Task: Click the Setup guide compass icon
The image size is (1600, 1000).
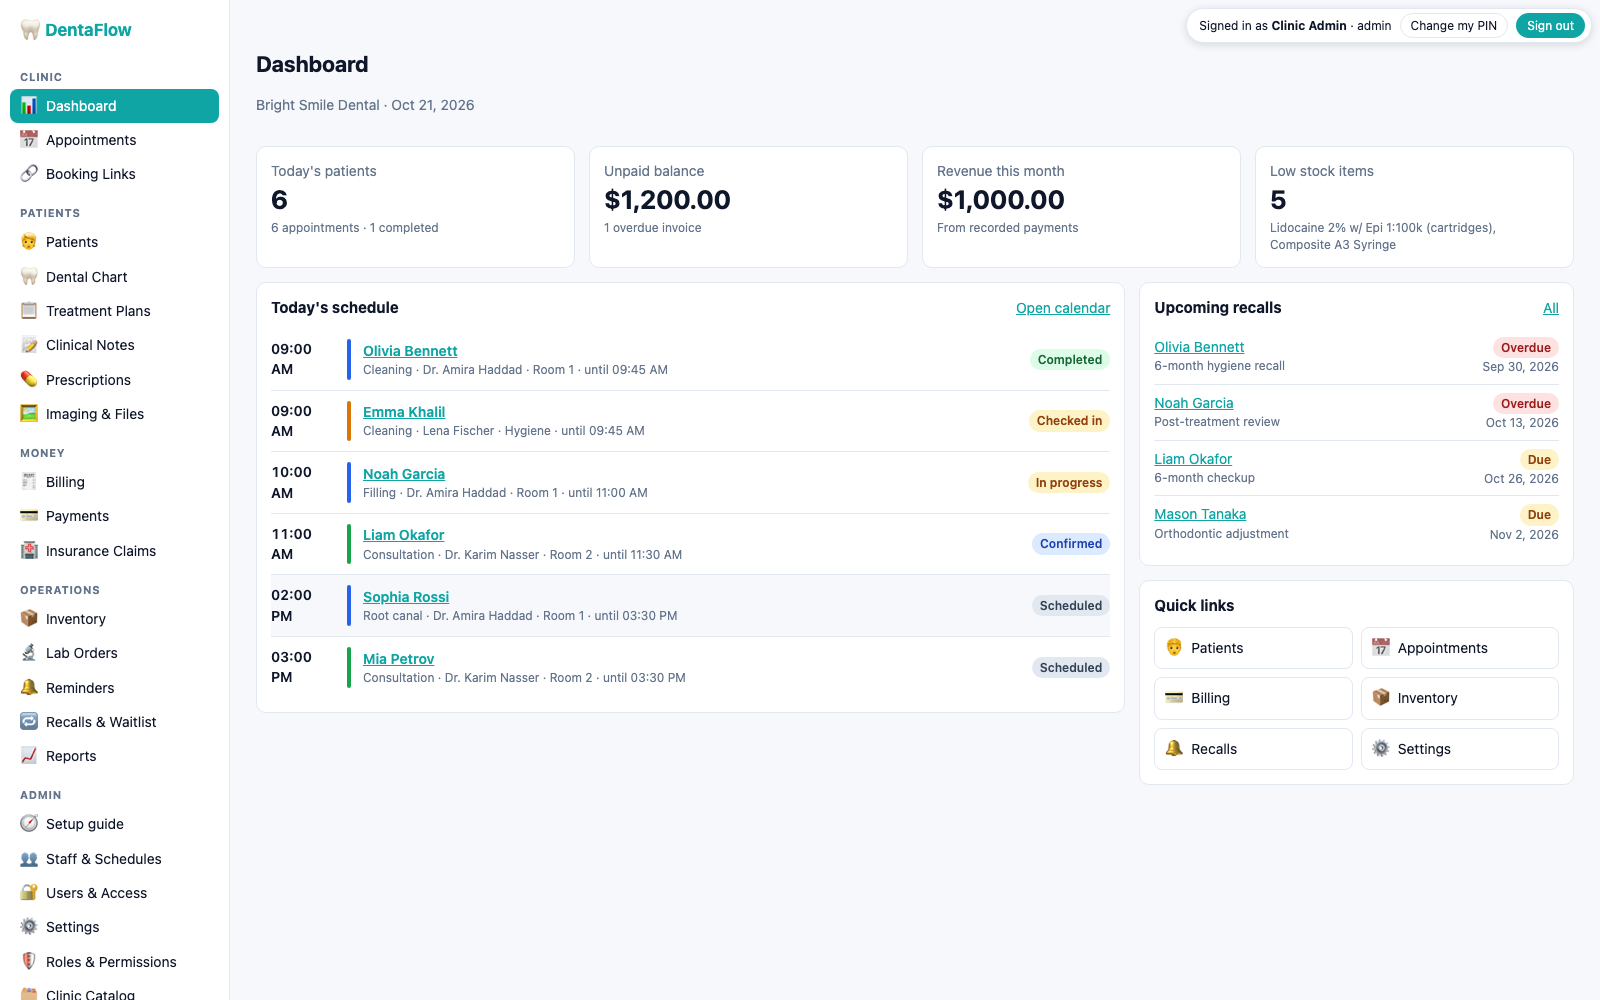Action: pos(29,824)
